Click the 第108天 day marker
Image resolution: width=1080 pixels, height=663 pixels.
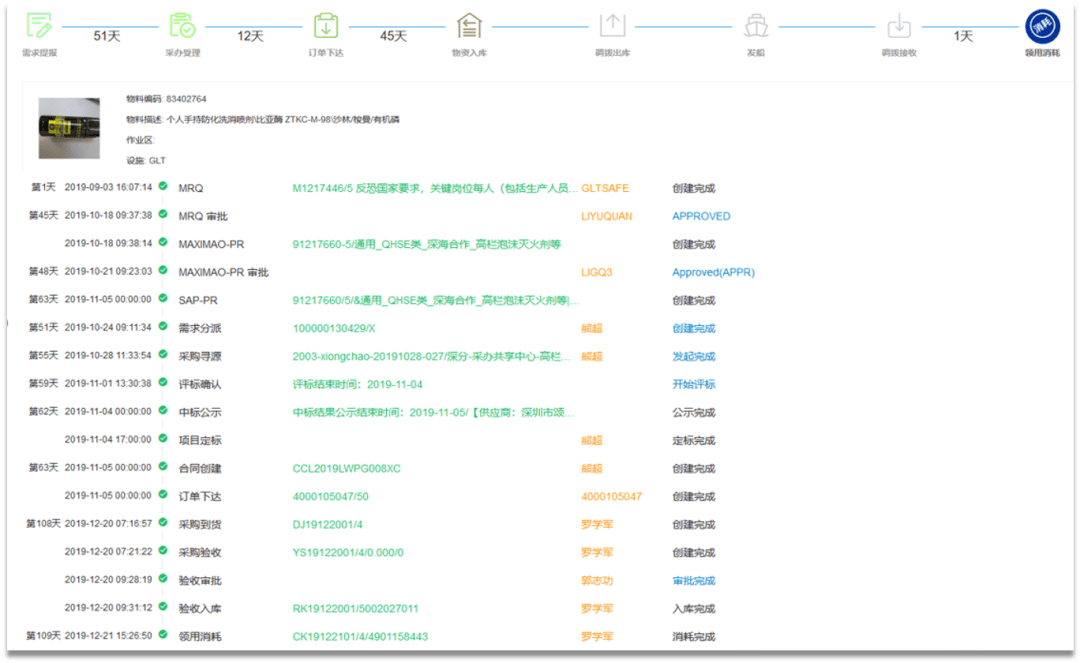click(43, 523)
